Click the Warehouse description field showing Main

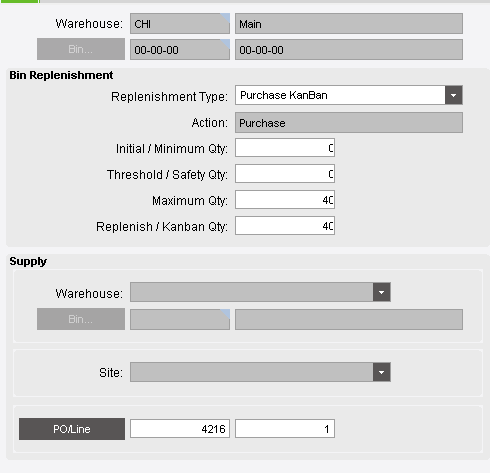[349, 24]
